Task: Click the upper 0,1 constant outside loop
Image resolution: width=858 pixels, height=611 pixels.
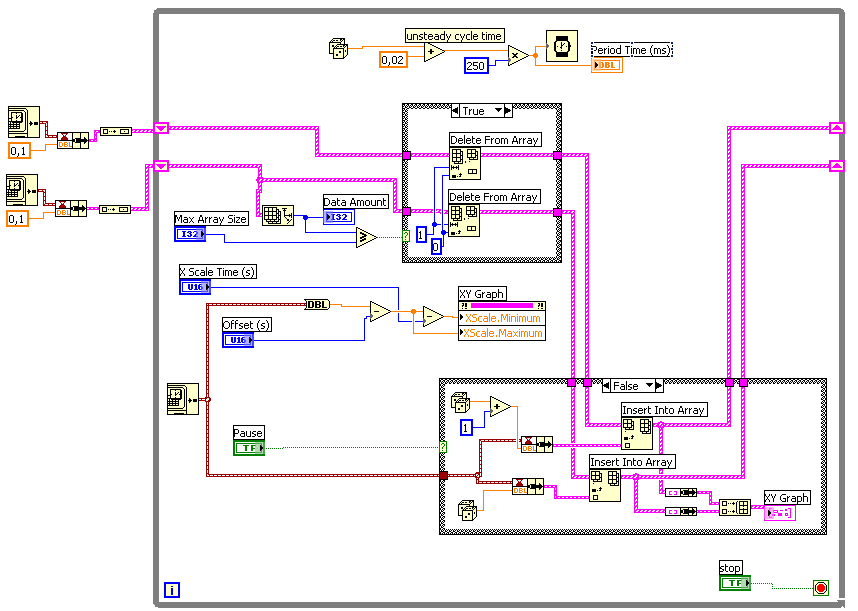Action: (19, 151)
